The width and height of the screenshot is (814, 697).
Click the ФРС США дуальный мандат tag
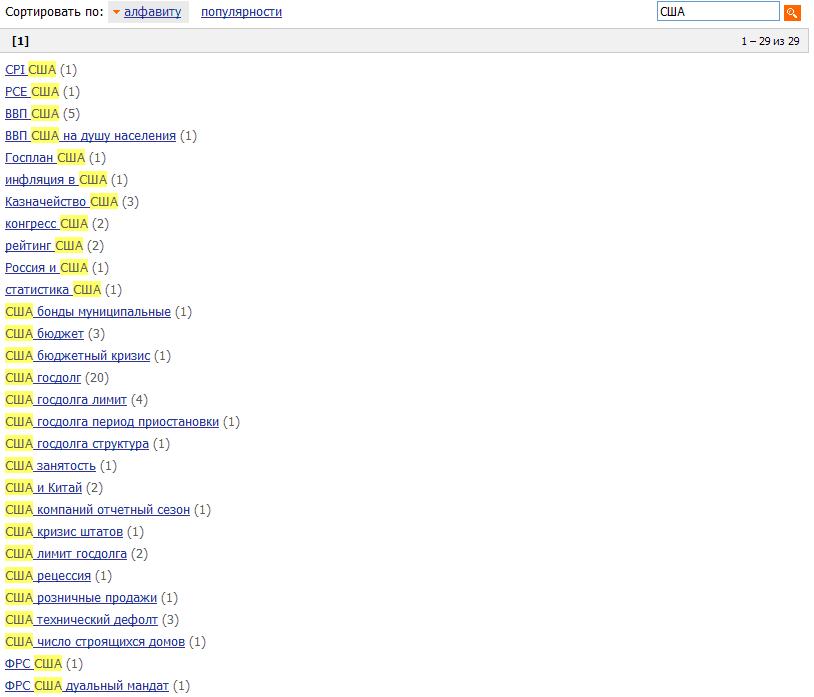pos(87,686)
